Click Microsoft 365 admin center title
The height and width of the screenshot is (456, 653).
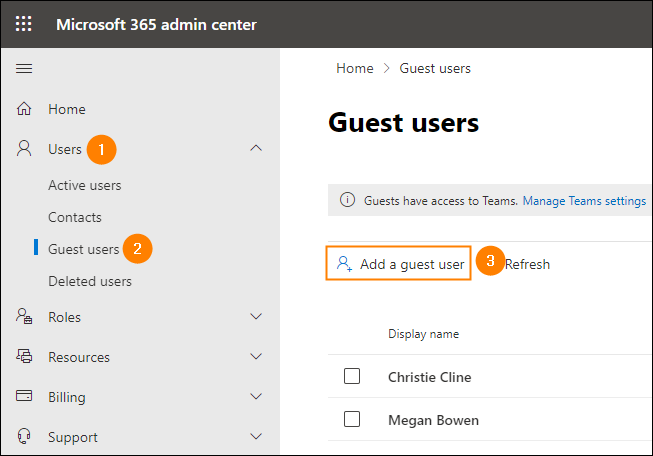(x=156, y=25)
